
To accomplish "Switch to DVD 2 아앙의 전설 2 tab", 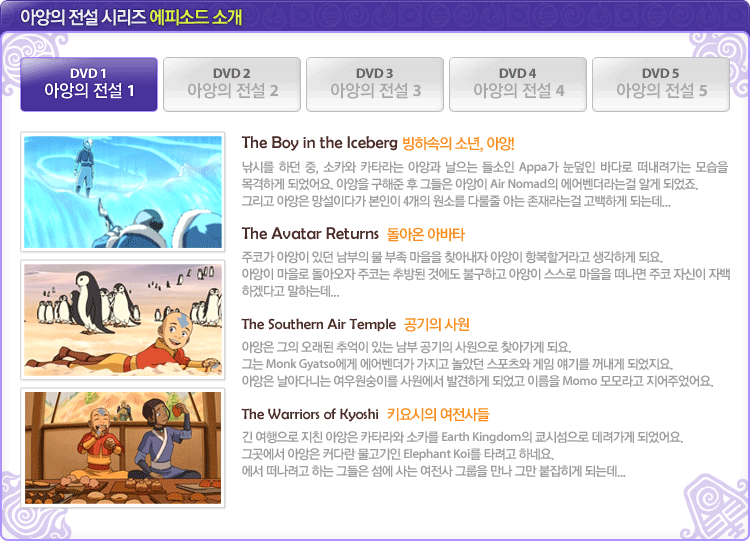I will pyautogui.click(x=232, y=84).
